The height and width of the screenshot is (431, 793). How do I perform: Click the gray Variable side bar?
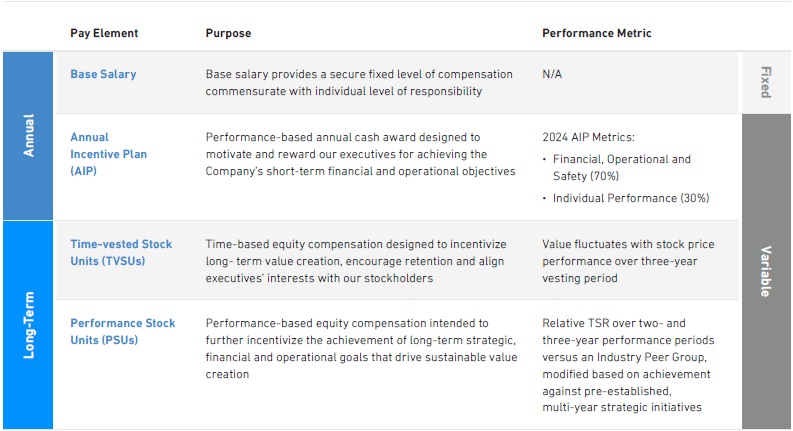click(766, 270)
